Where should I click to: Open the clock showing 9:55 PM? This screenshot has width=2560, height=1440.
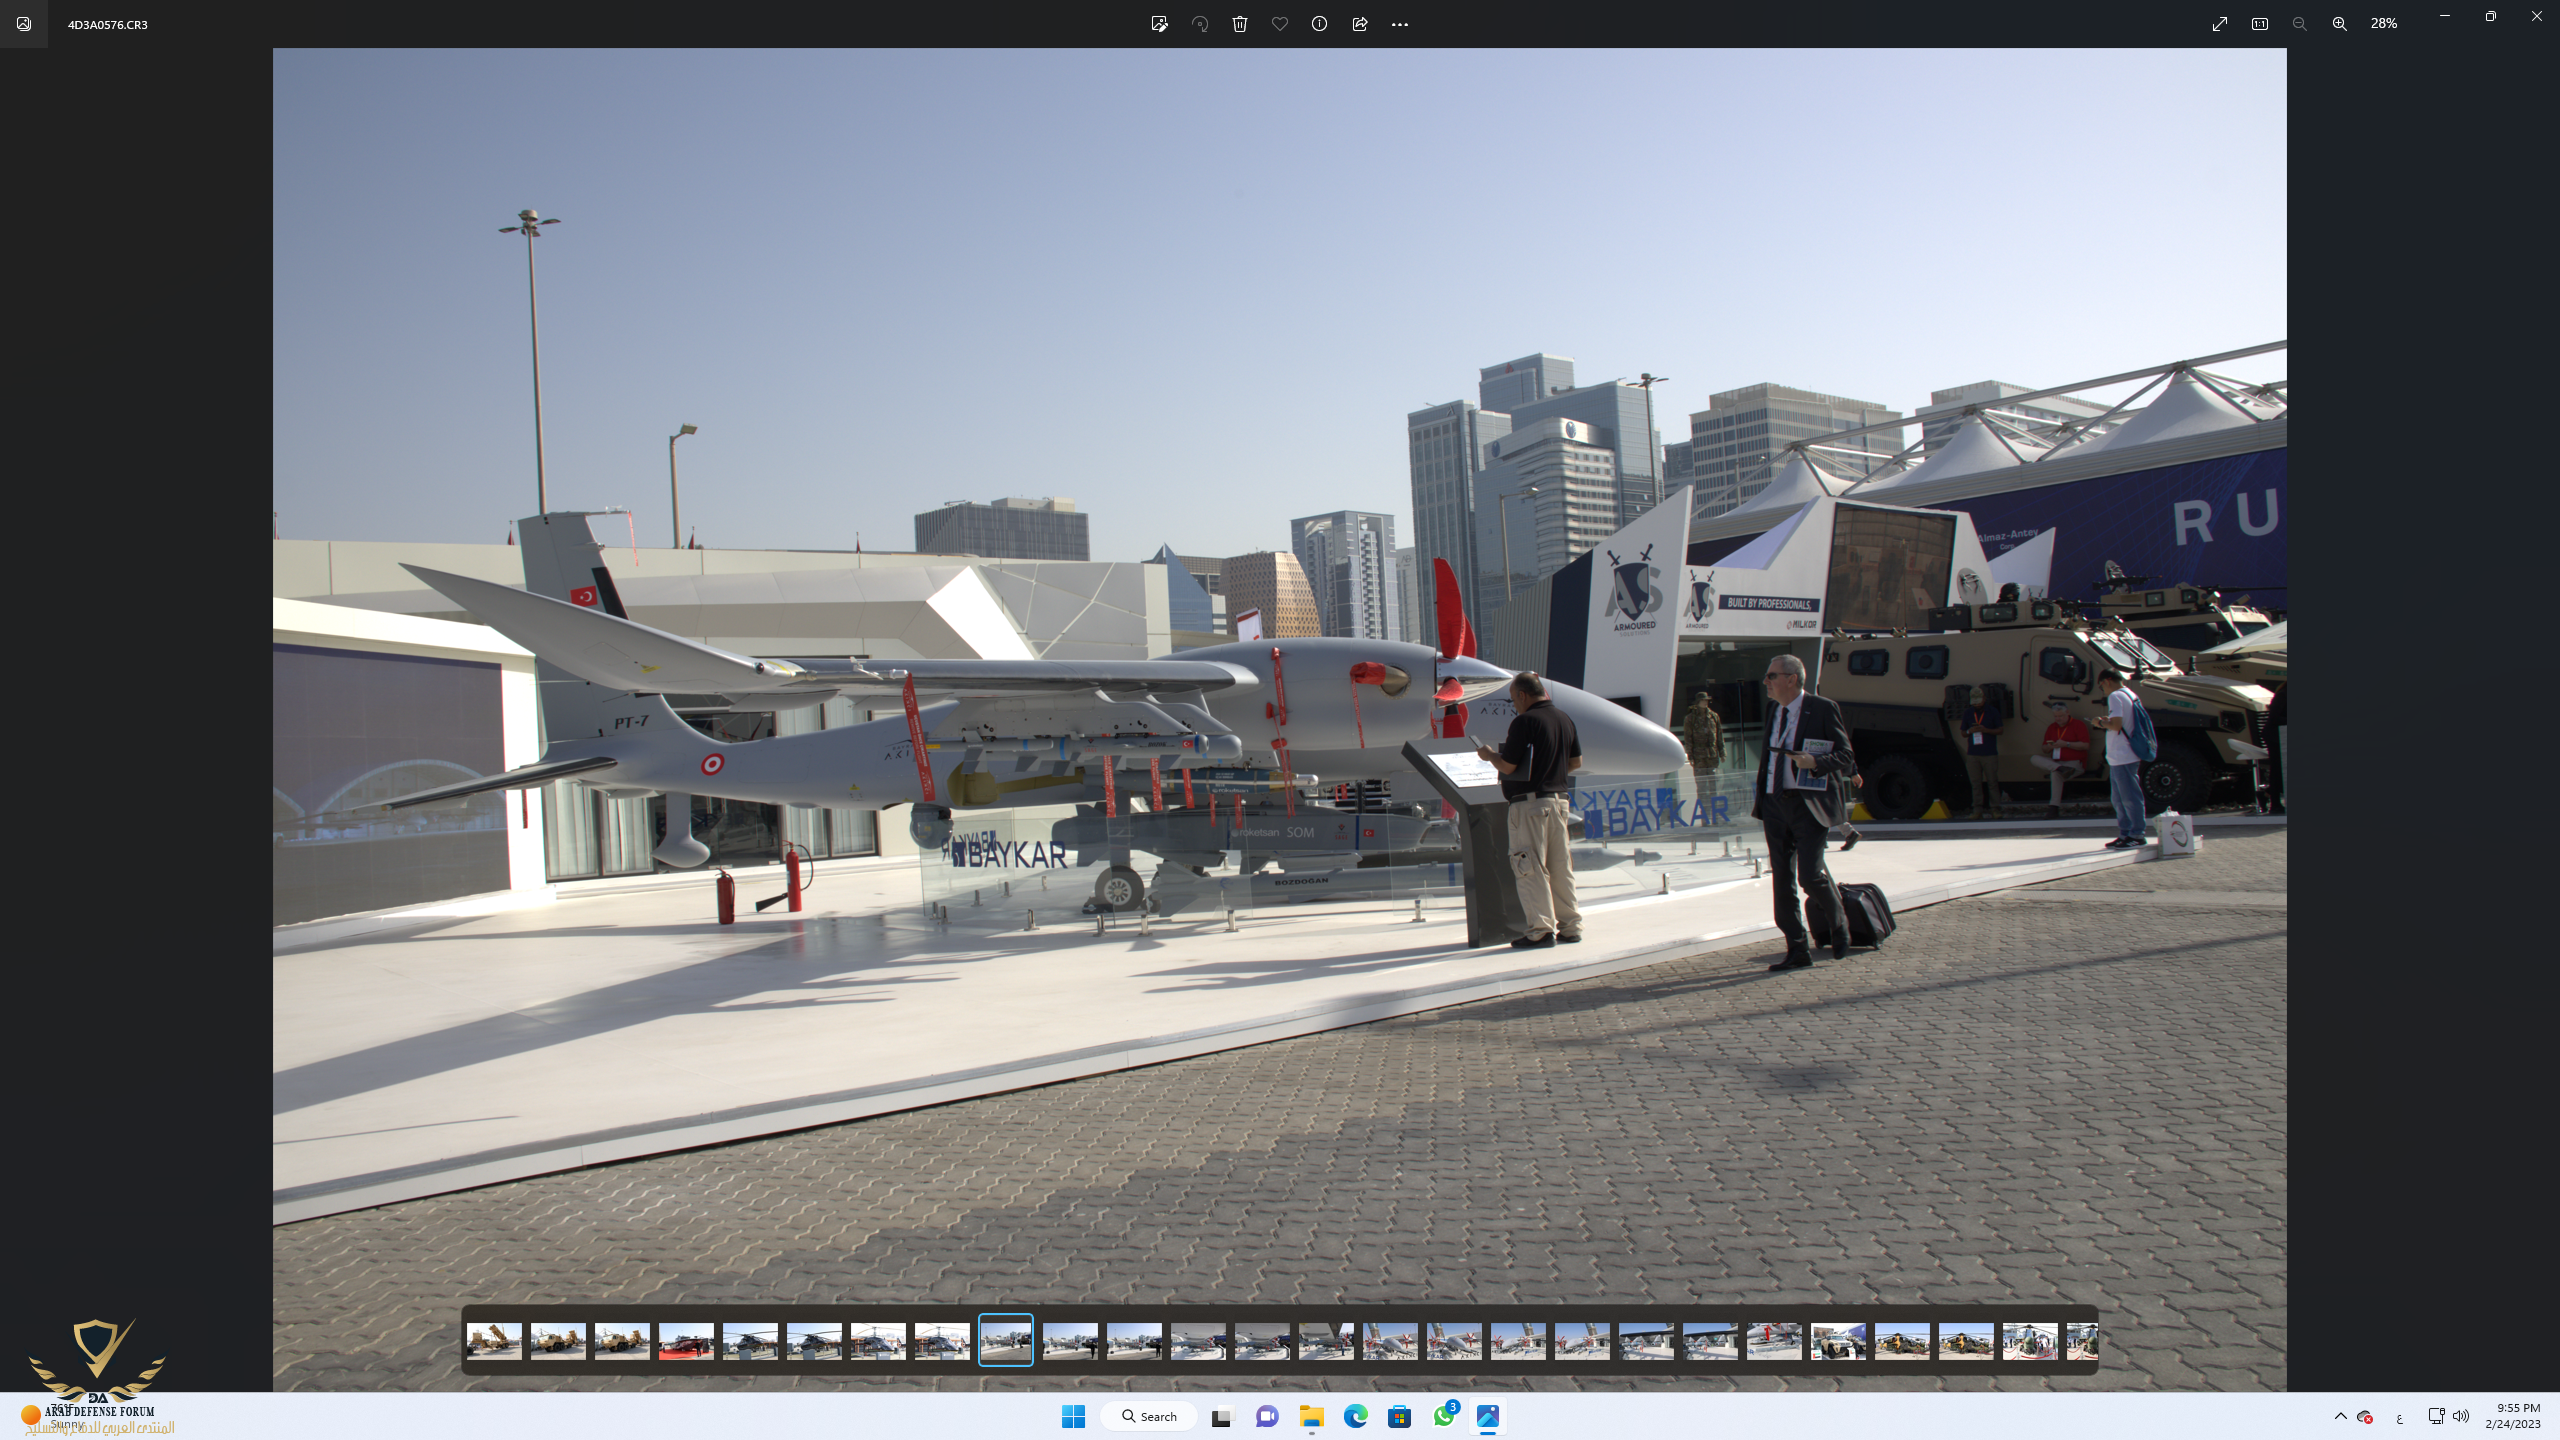tap(2512, 1416)
